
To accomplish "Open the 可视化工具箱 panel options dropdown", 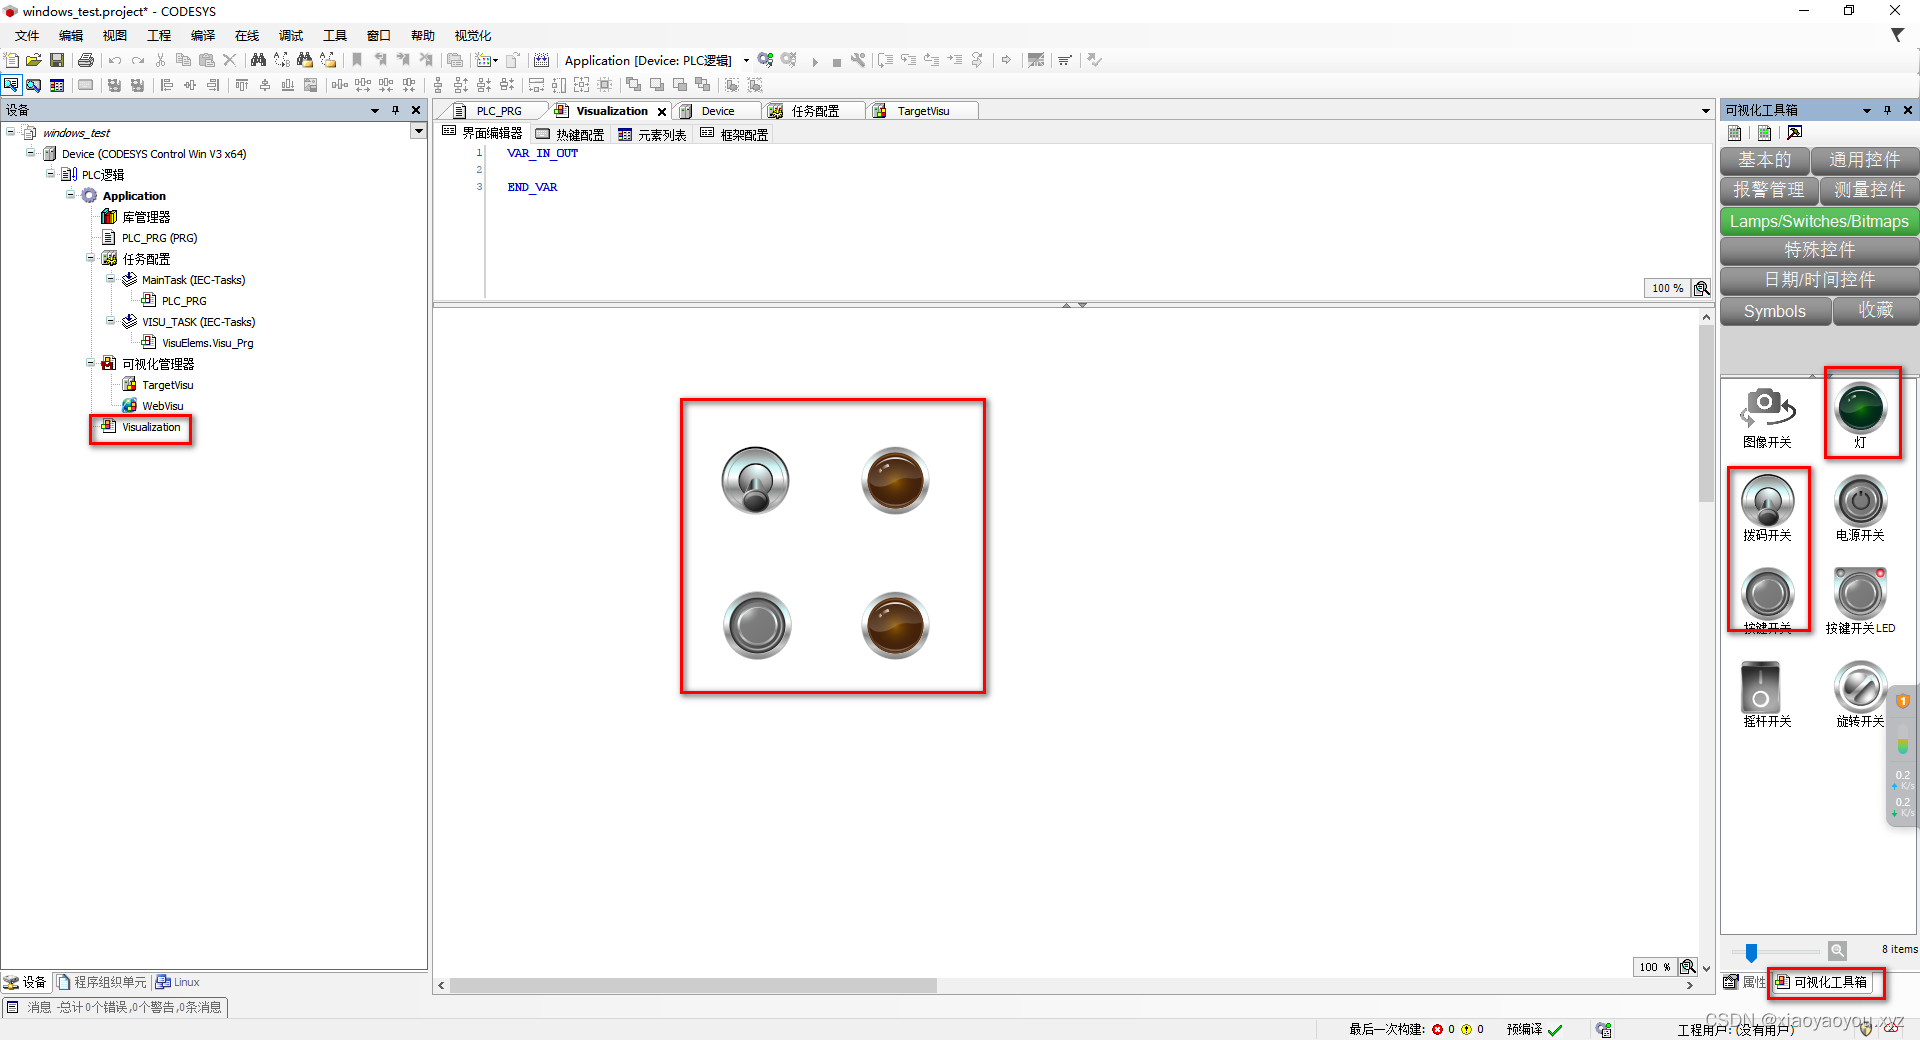I will click(1866, 110).
